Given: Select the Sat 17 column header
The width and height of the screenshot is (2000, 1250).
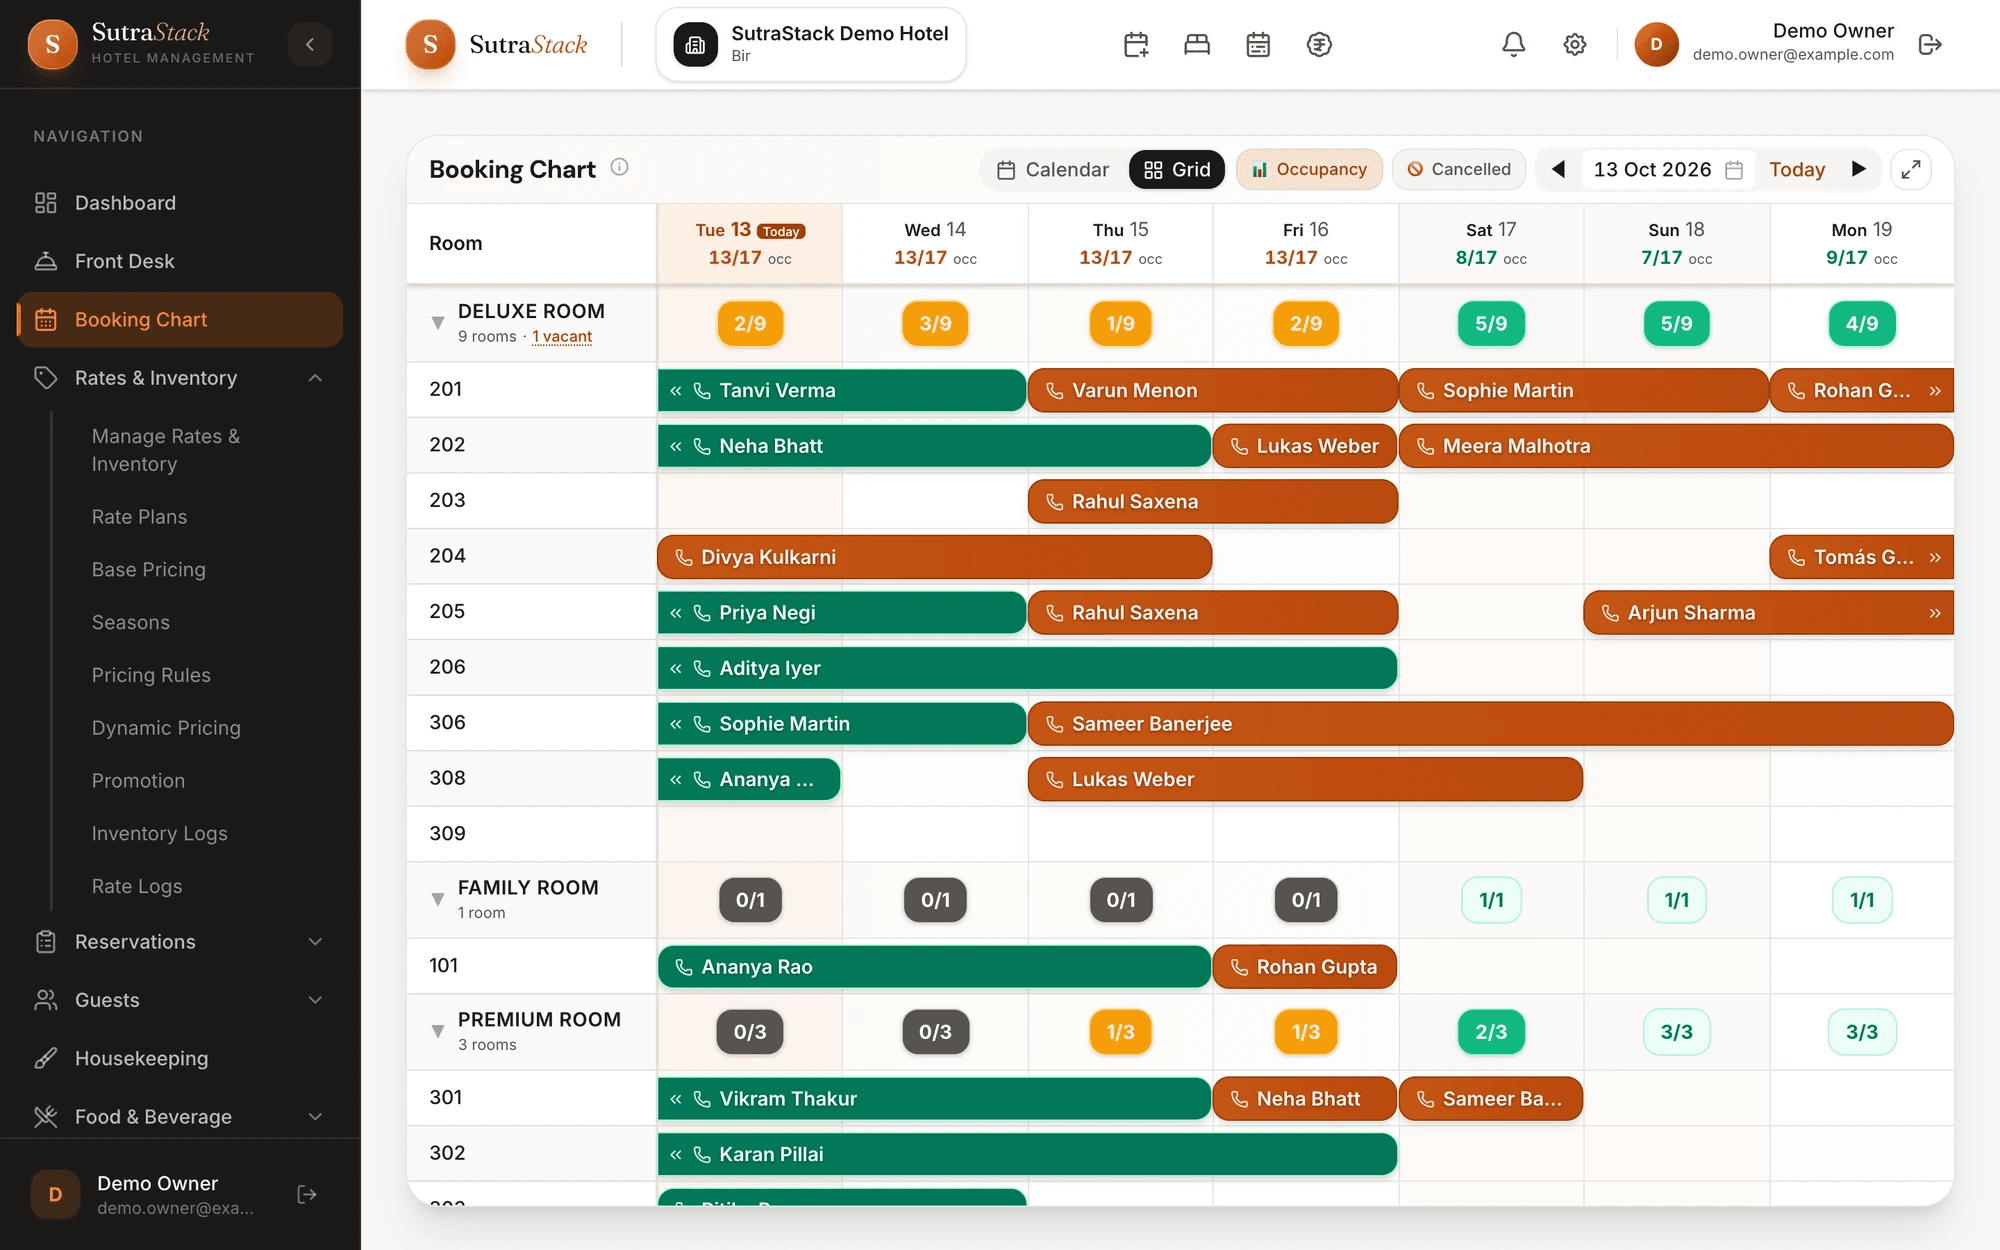Looking at the screenshot, I should pos(1491,244).
